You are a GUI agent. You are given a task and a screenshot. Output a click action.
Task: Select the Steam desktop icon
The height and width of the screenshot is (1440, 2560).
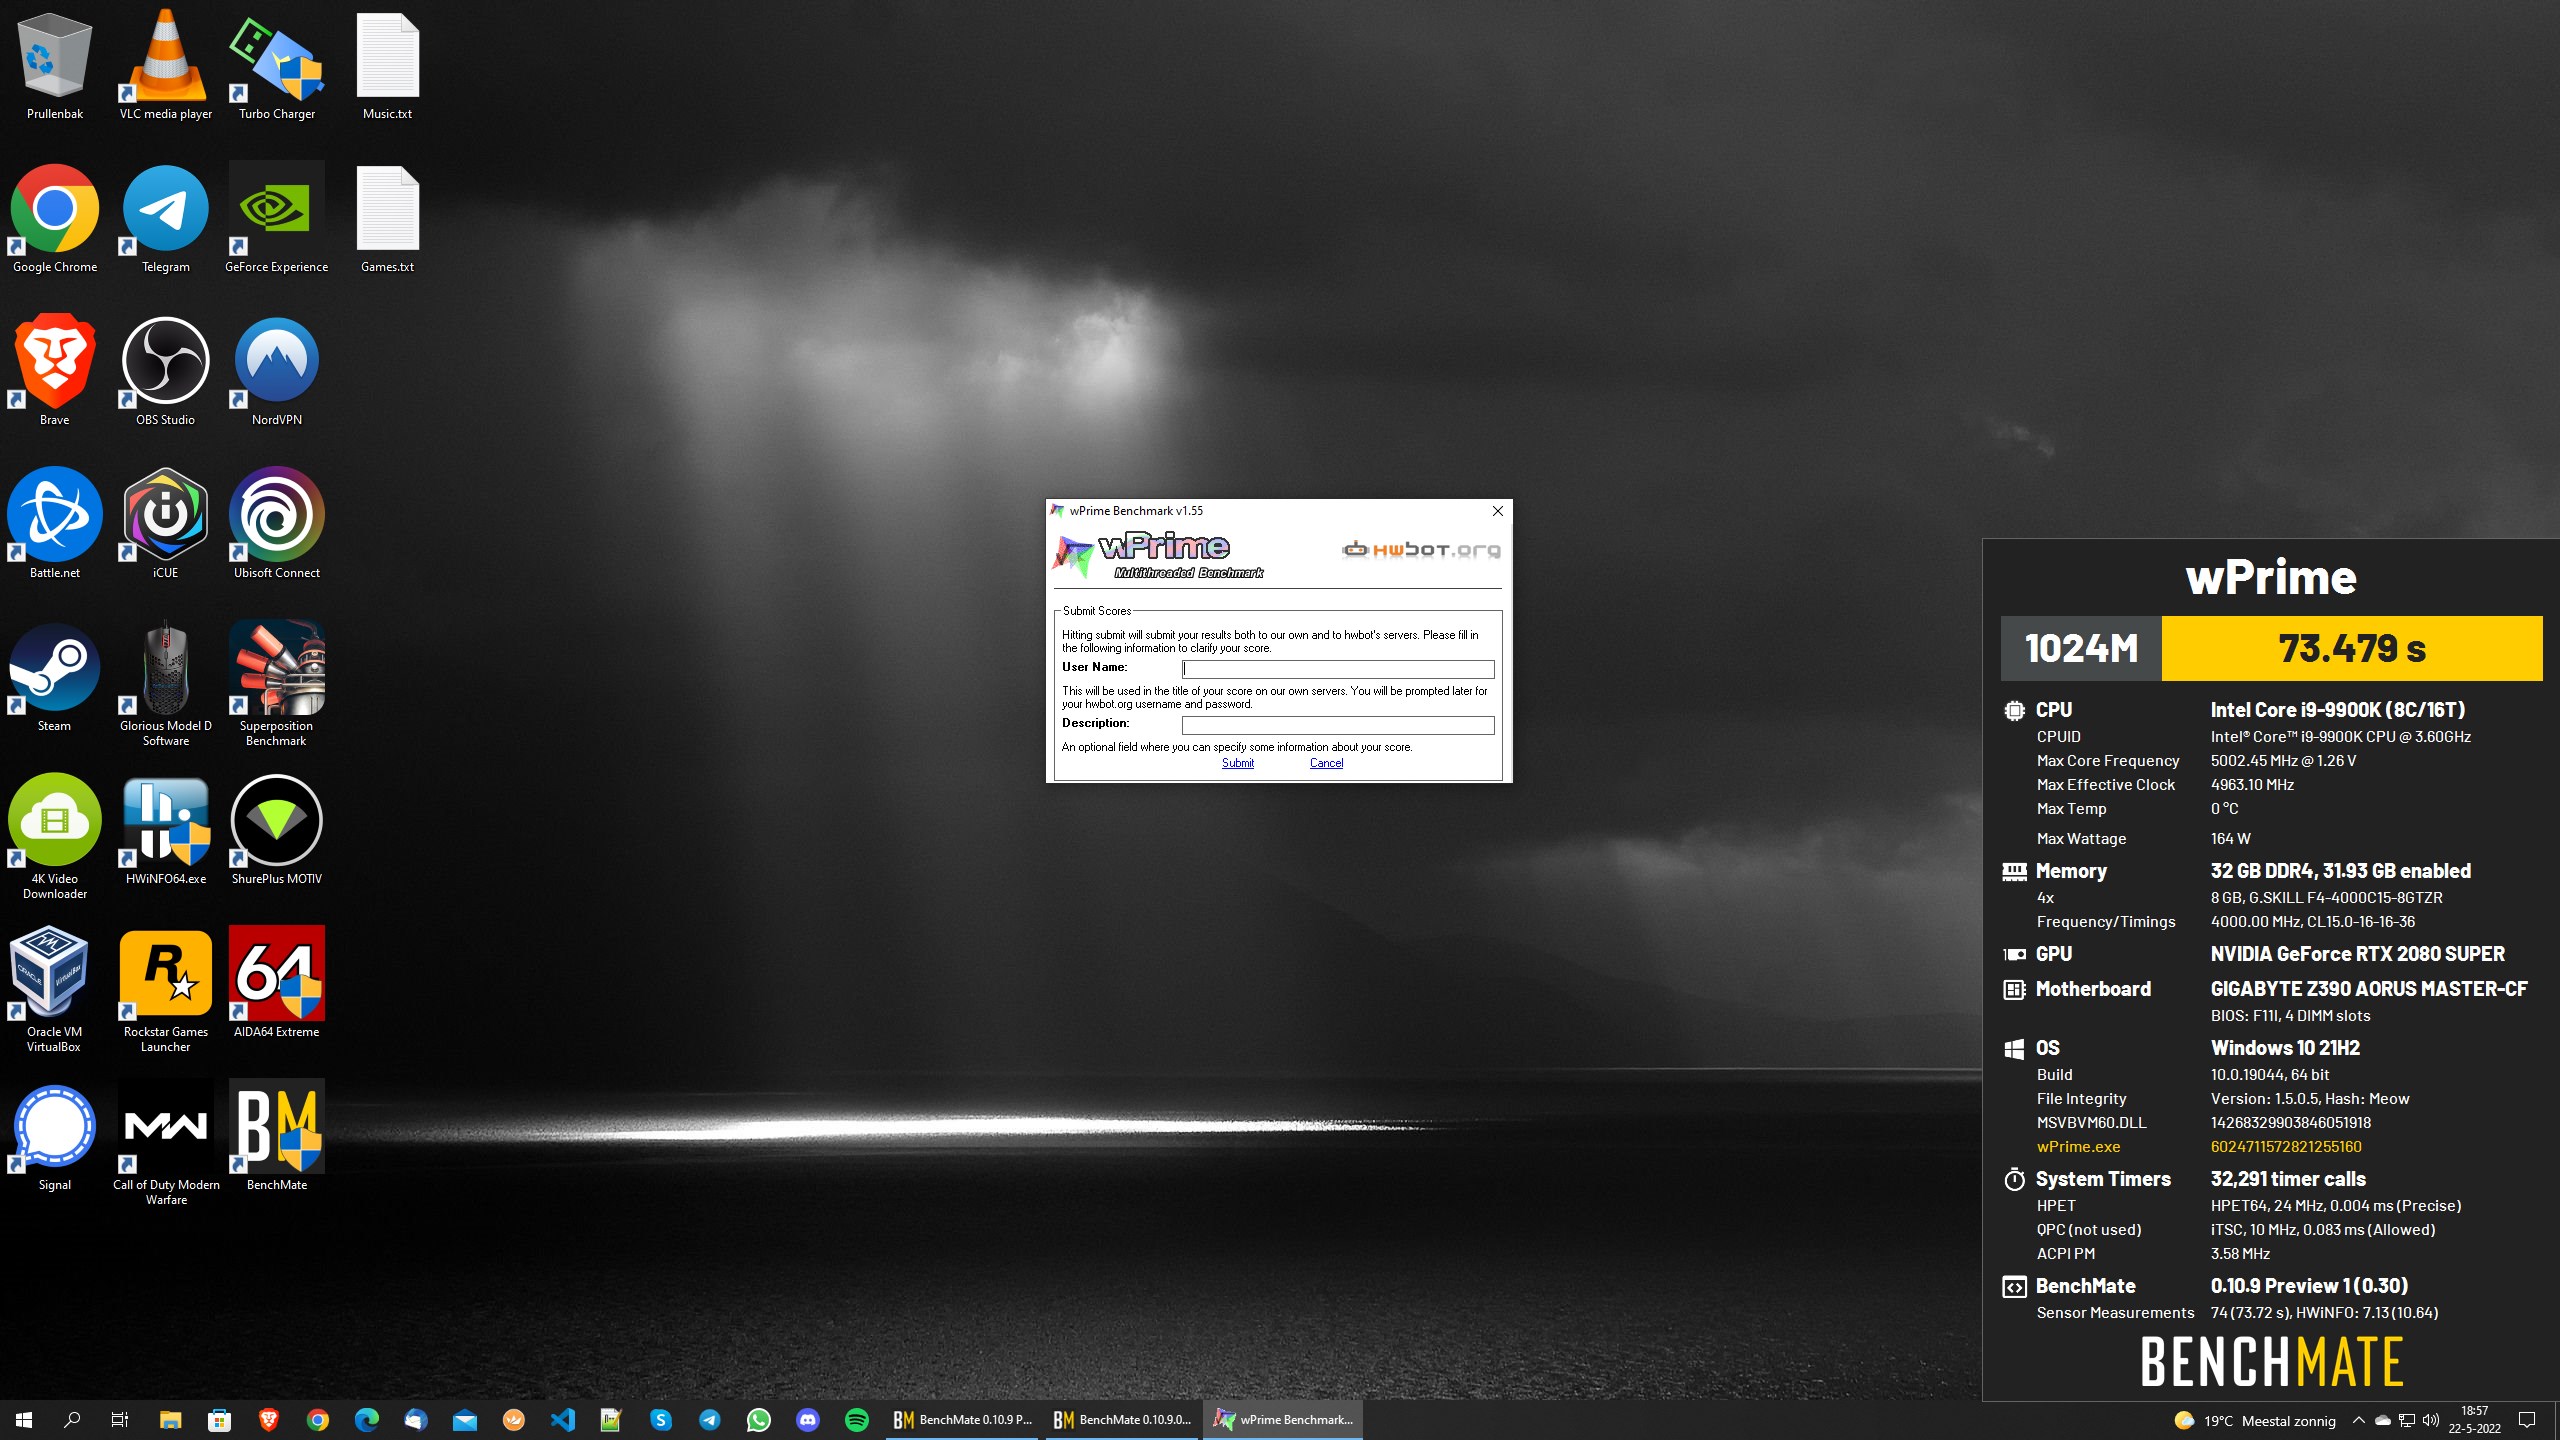[x=55, y=678]
